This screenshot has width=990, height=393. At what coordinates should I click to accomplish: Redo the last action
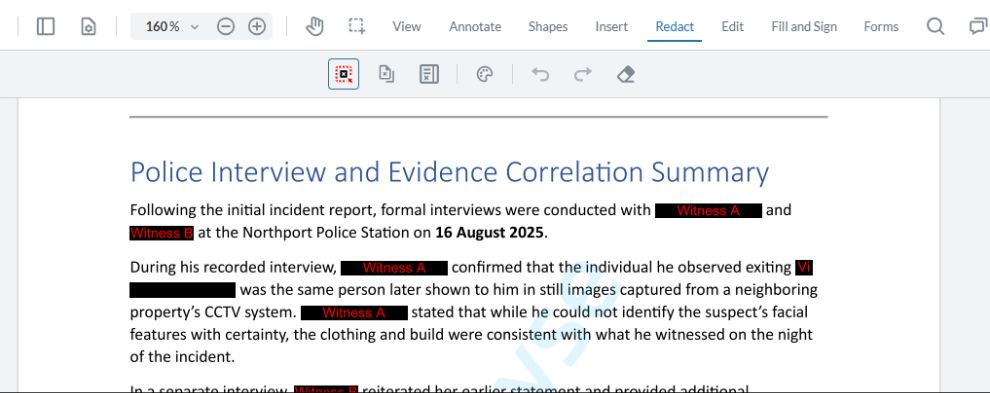pos(582,75)
